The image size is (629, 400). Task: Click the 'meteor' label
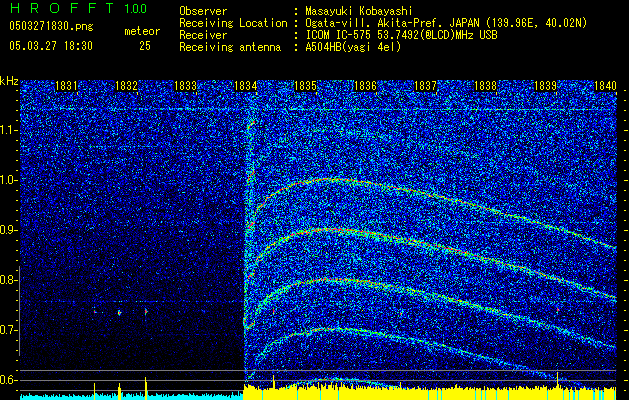[x=142, y=31]
